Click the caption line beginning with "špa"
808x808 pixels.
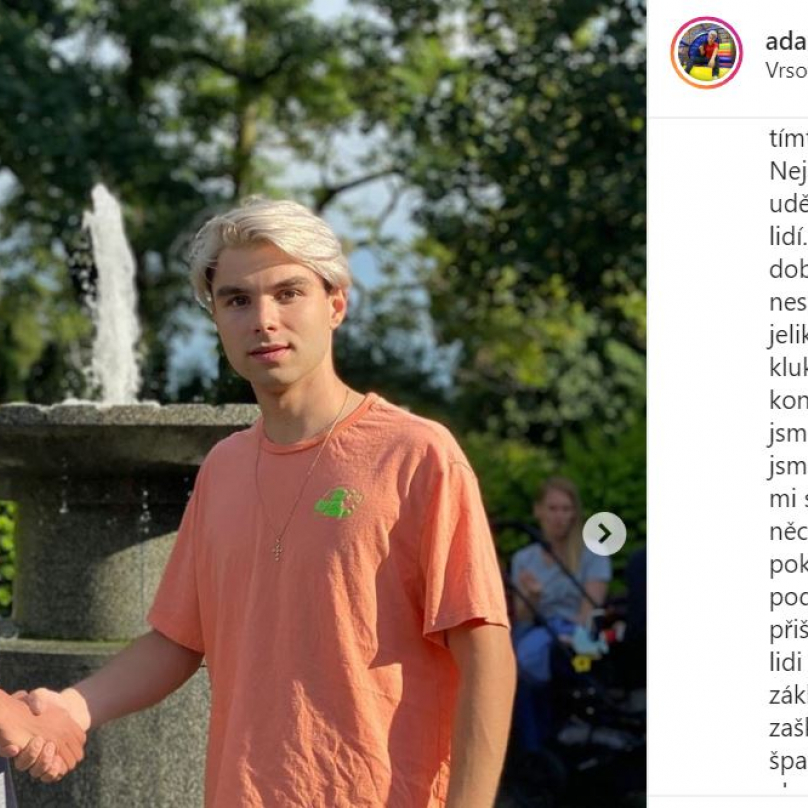[788, 762]
